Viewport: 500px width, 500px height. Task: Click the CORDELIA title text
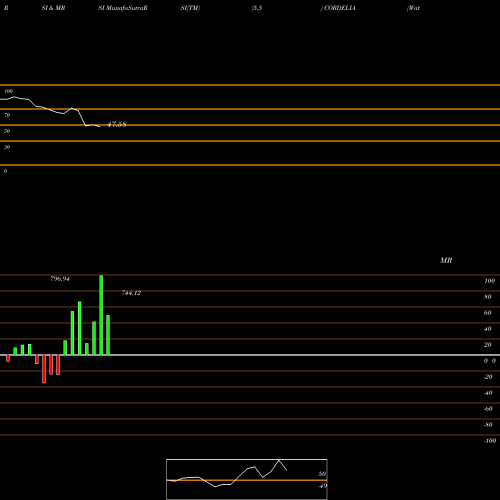[339, 8]
